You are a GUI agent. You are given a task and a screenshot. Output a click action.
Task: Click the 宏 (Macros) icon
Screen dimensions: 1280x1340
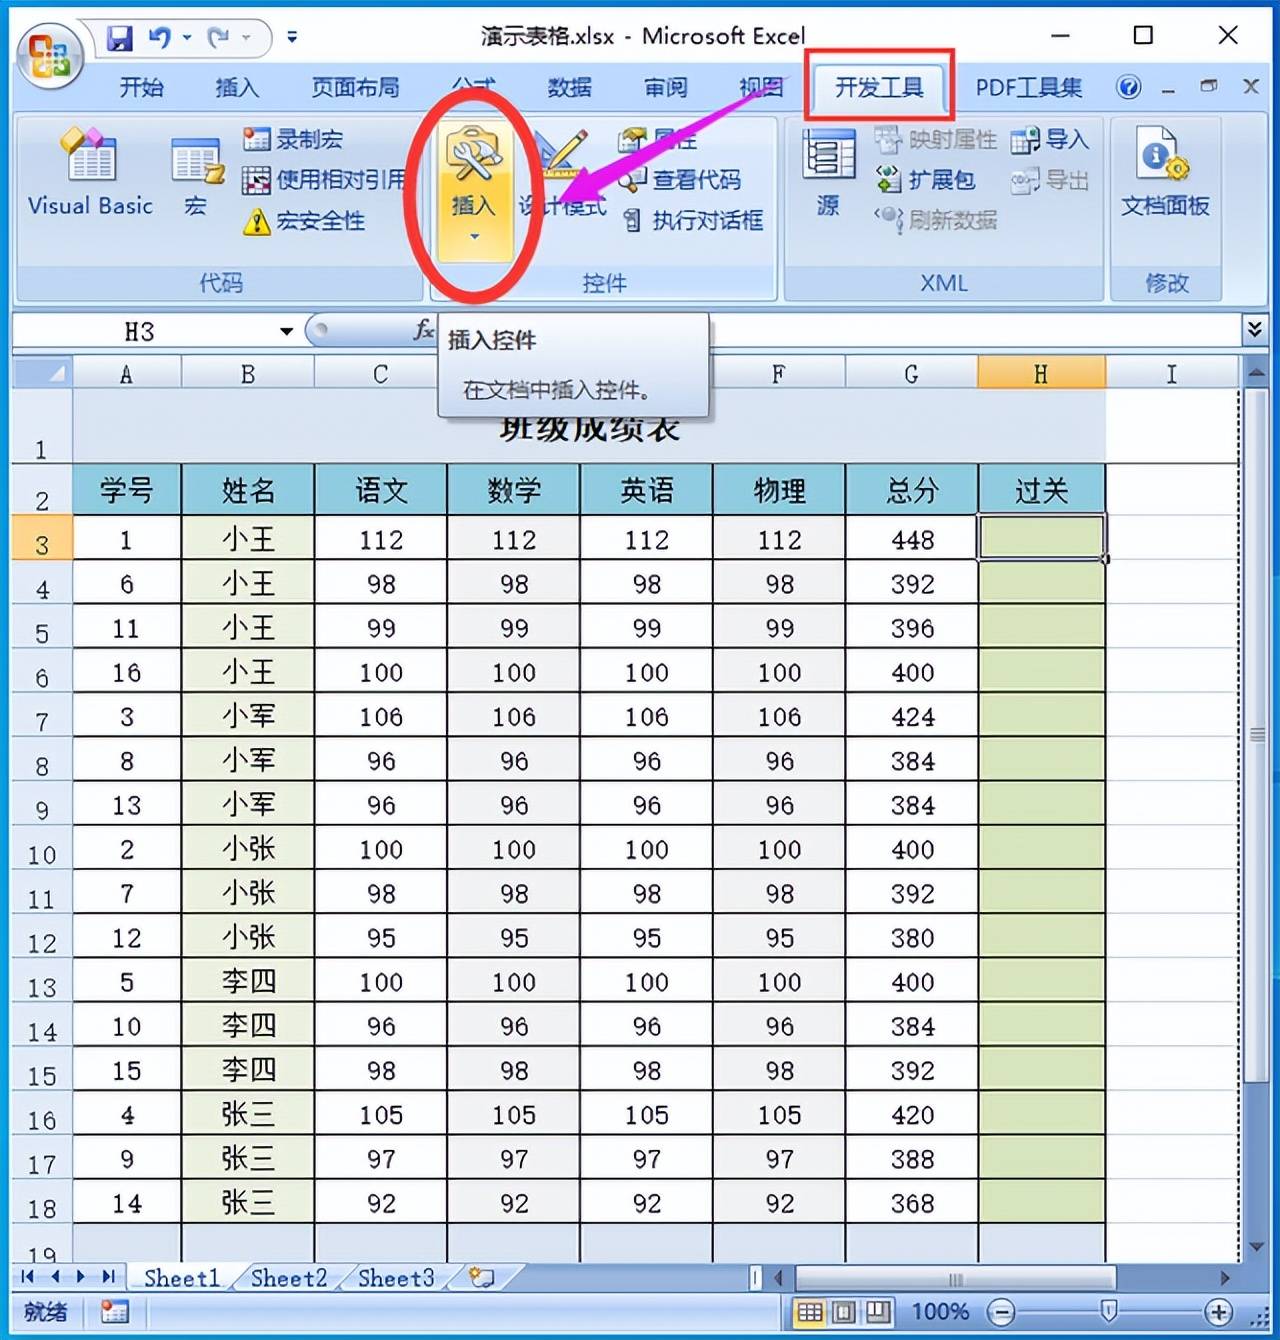coord(196,174)
